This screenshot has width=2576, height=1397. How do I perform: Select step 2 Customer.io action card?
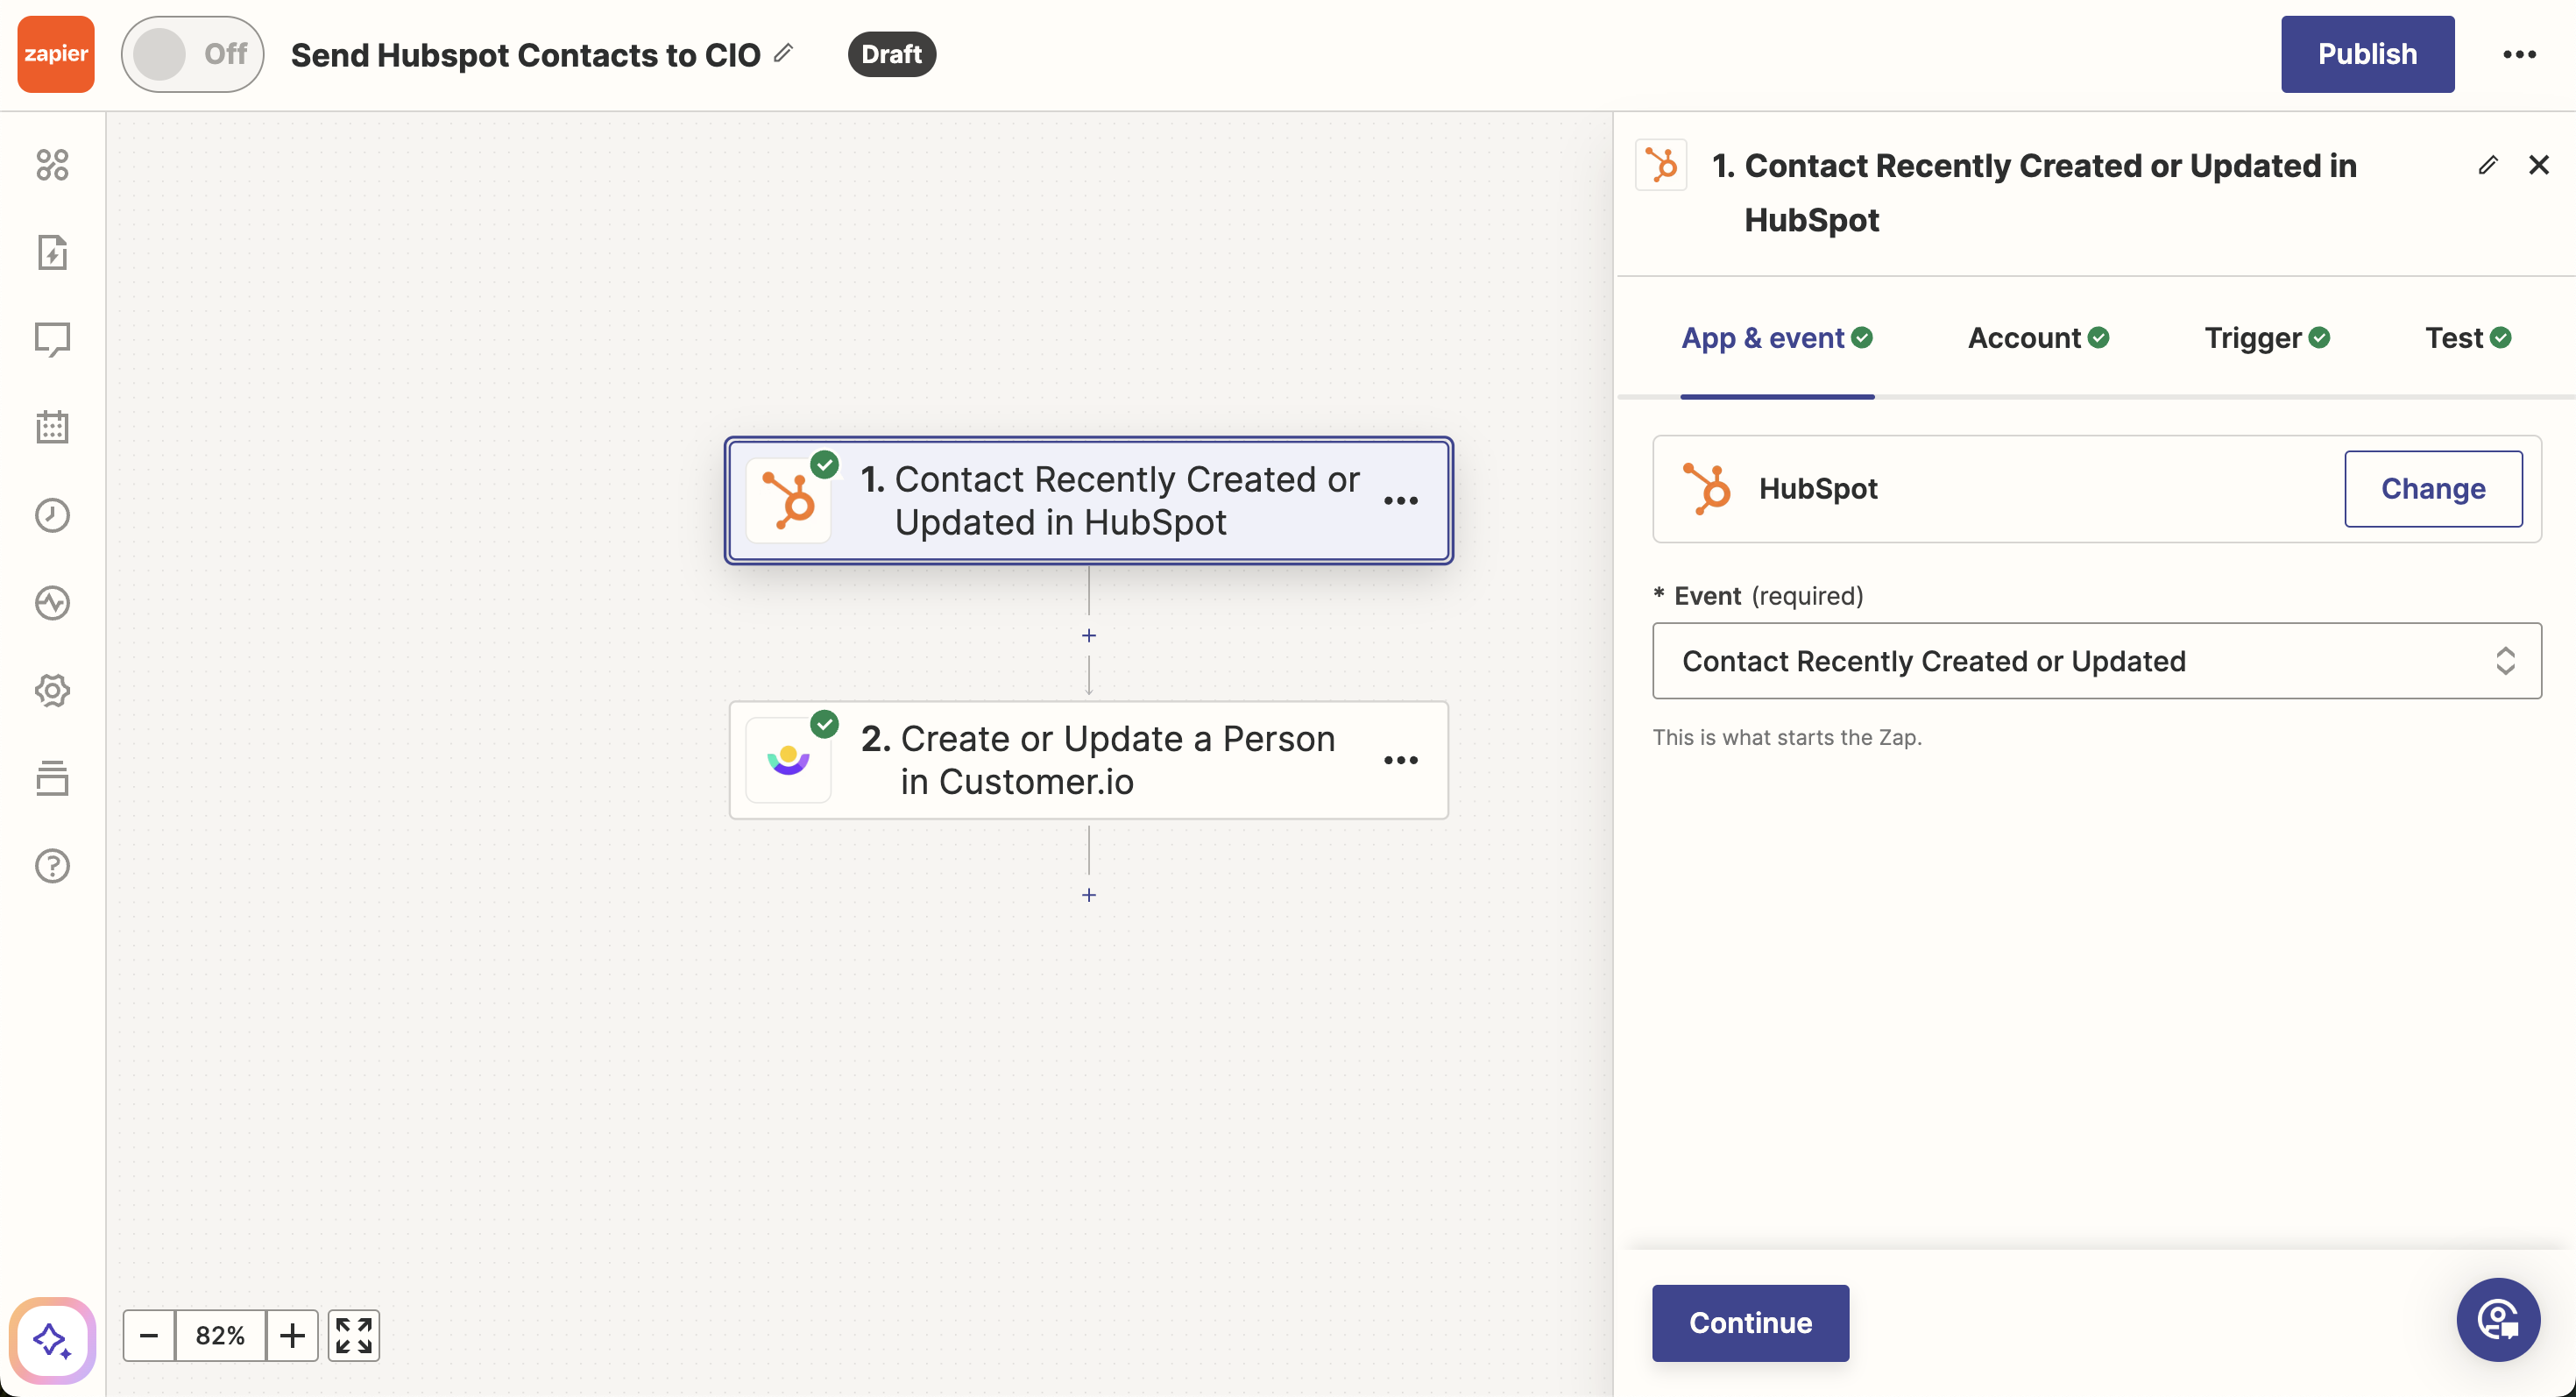[1088, 760]
